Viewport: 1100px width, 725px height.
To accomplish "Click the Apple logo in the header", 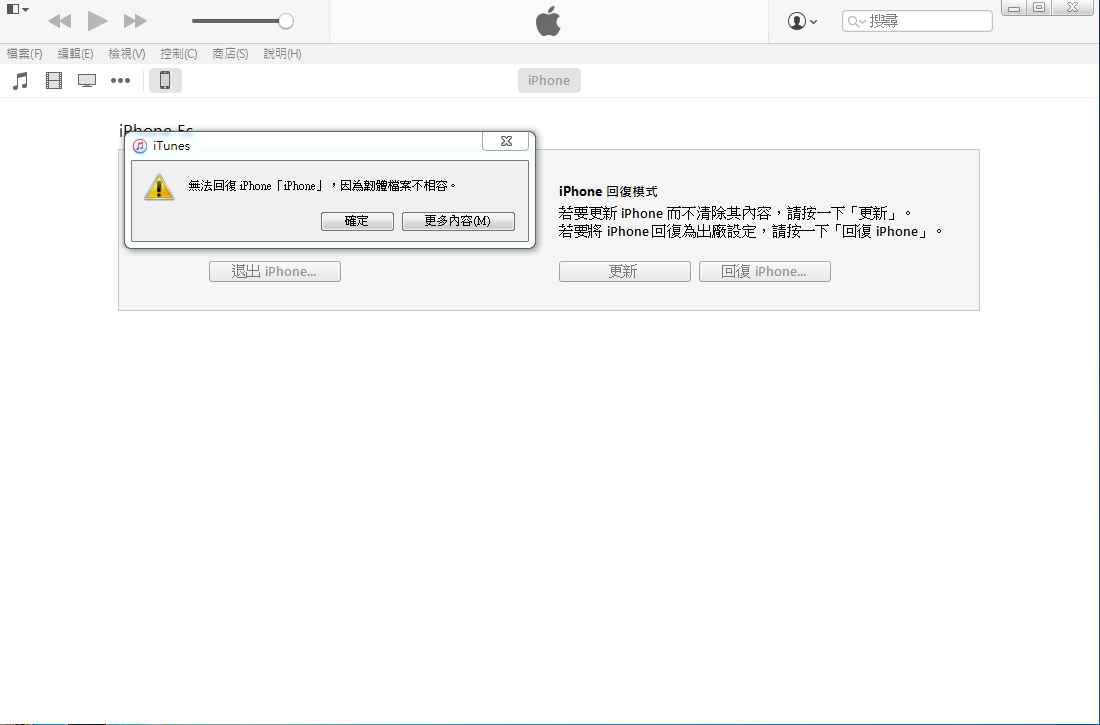I will click(x=549, y=21).
